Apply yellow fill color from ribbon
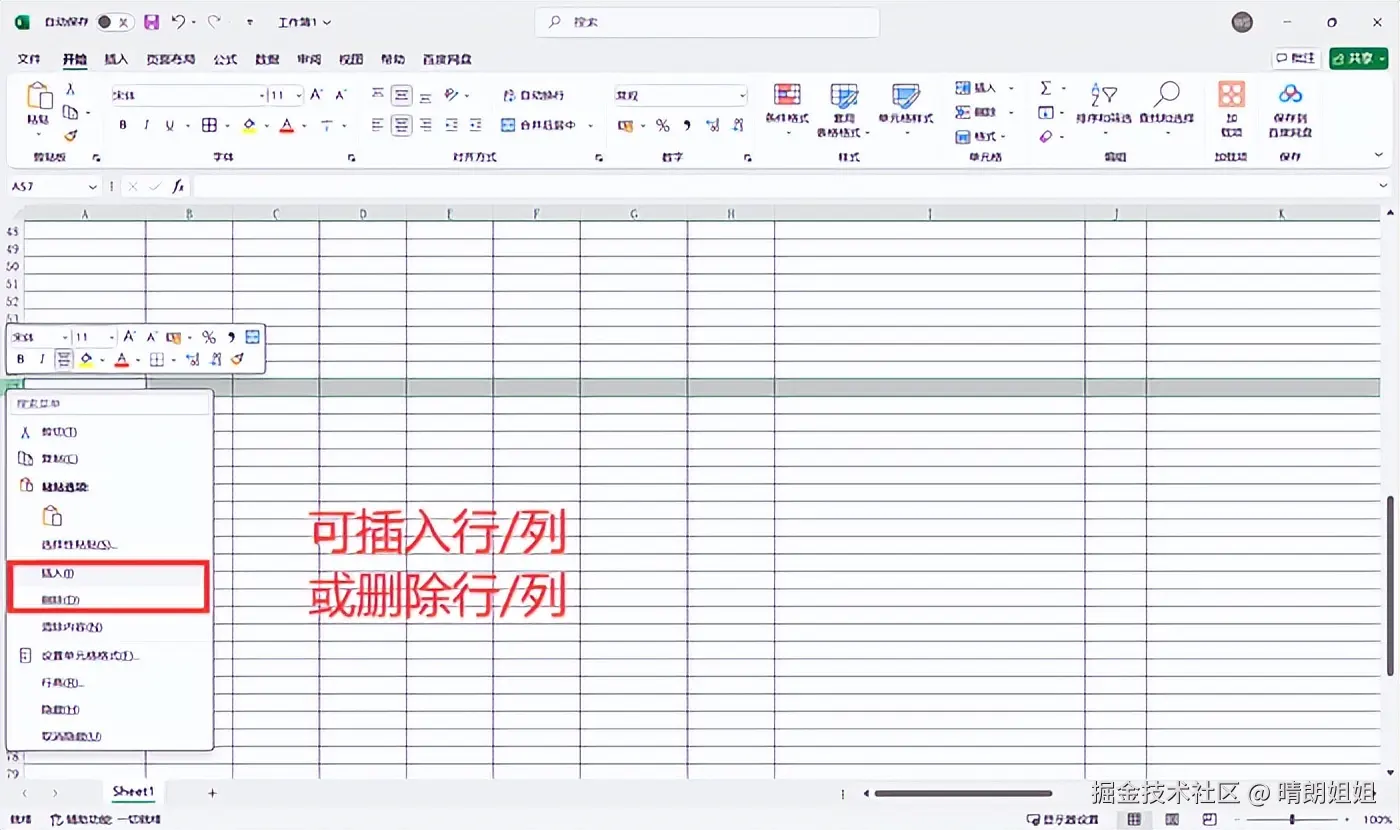Screen dimensions: 1400x830 point(249,125)
